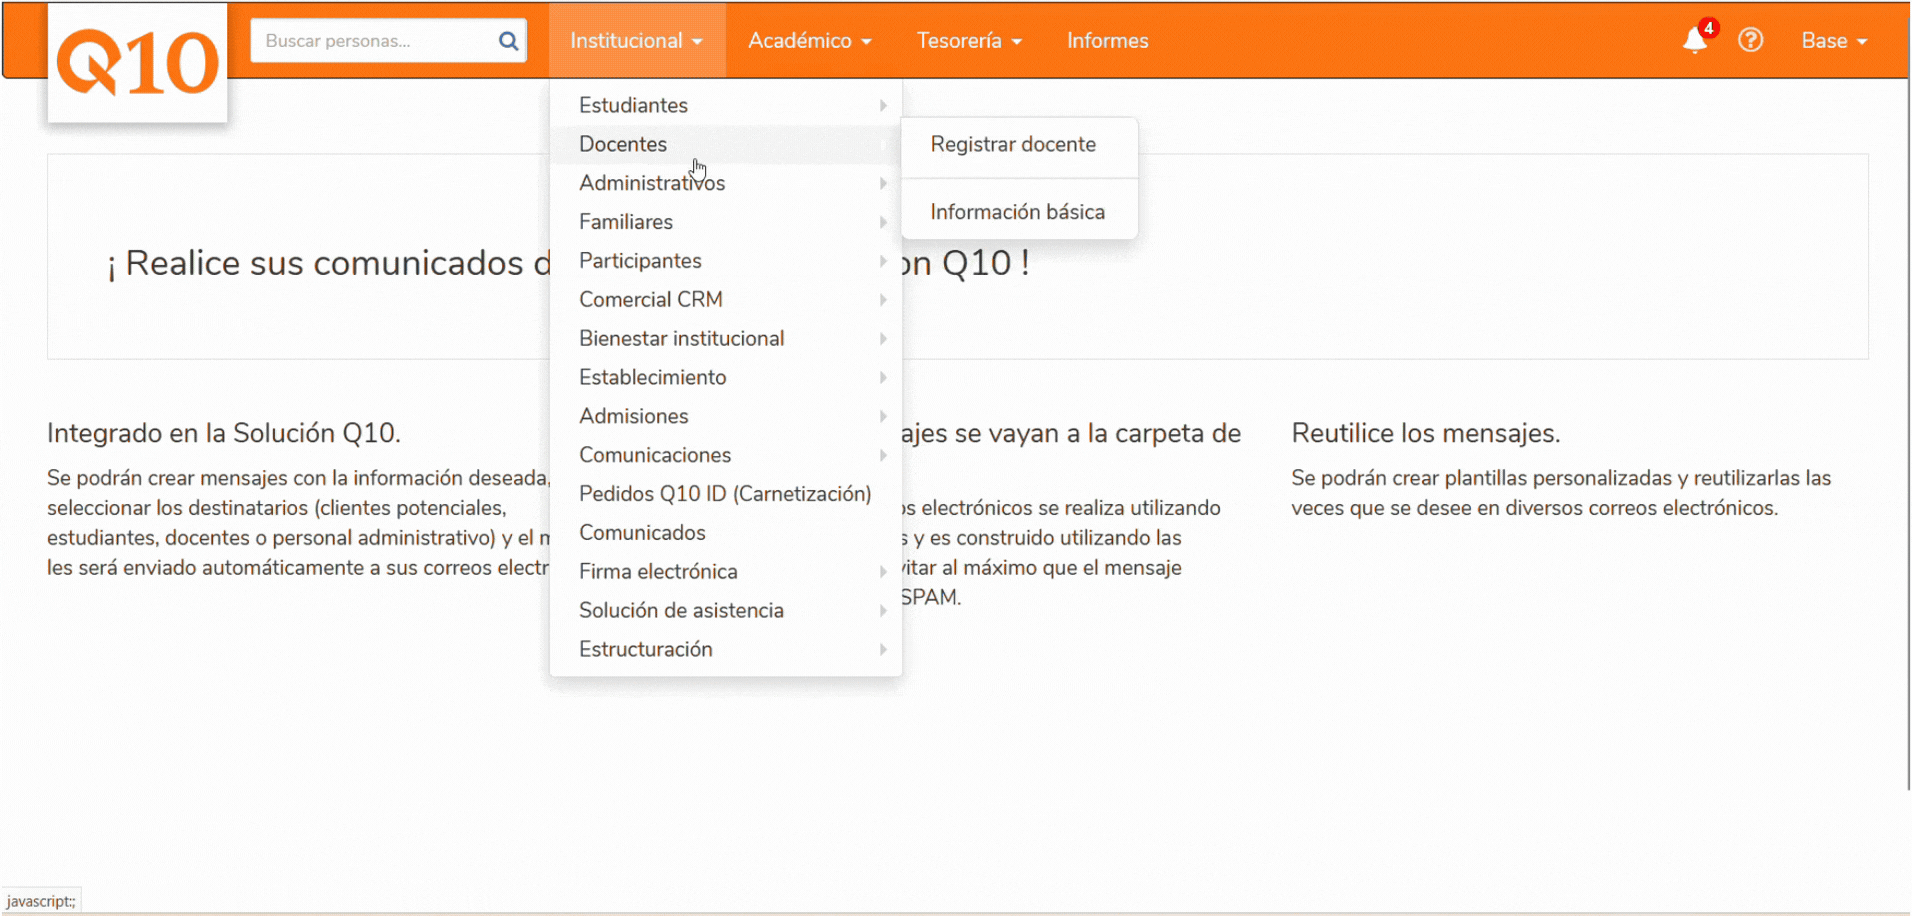Image resolution: width=1912 pixels, height=916 pixels.
Task: Expand the Participantes submenu
Action: tap(726, 261)
